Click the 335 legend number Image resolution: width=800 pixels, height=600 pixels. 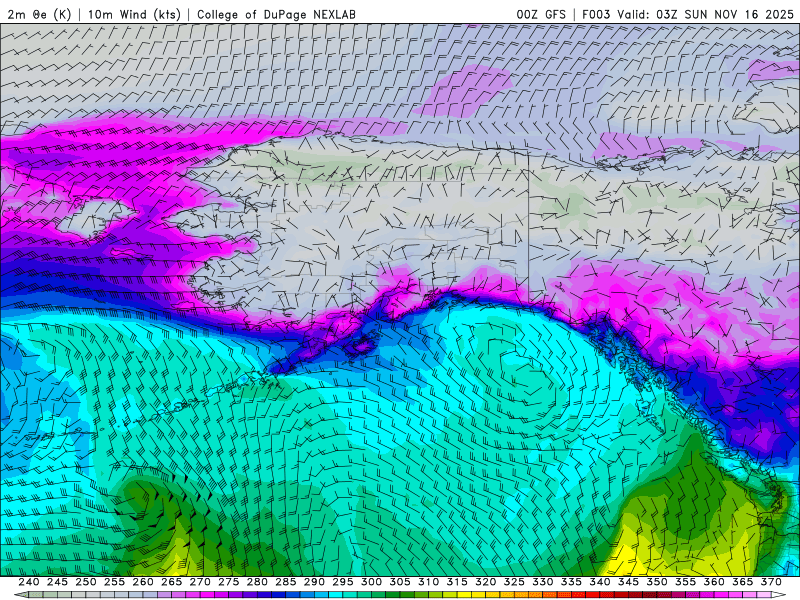[571, 582]
